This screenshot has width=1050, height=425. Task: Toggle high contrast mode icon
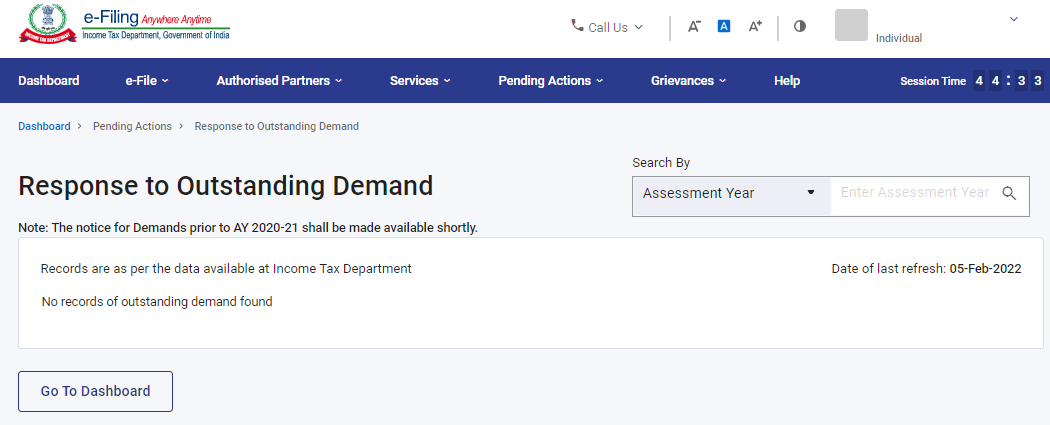[x=800, y=26]
